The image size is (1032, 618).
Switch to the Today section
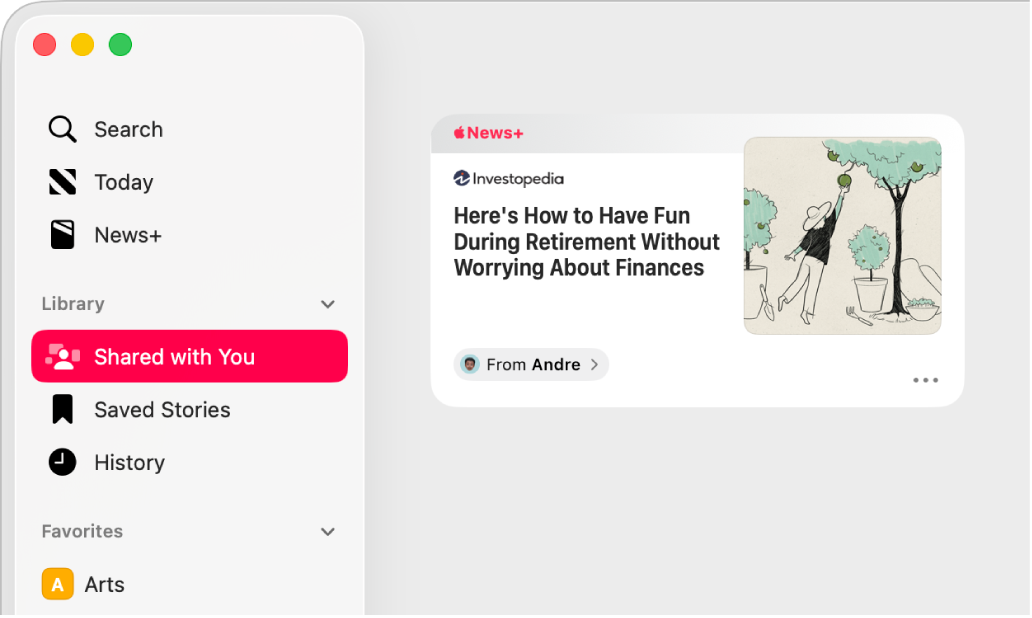click(x=123, y=182)
